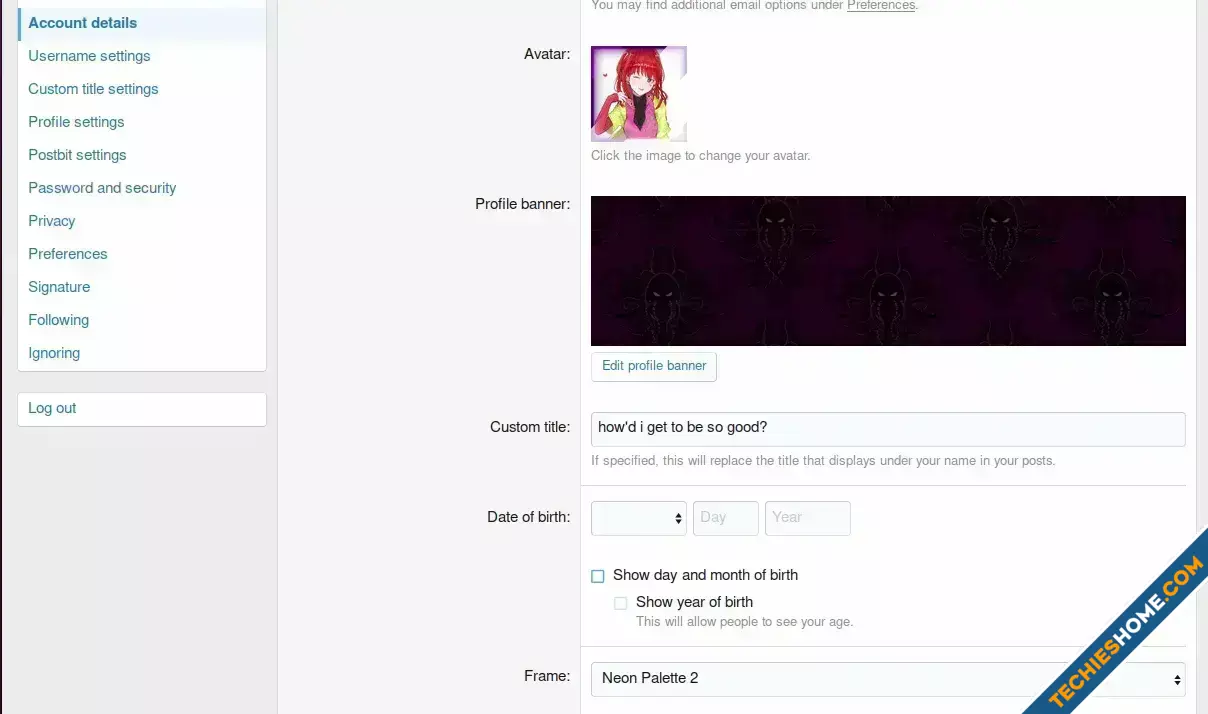Viewport: 1208px width, 714px height.
Task: Toggle Show year of birth checkbox
Action: pos(621,603)
